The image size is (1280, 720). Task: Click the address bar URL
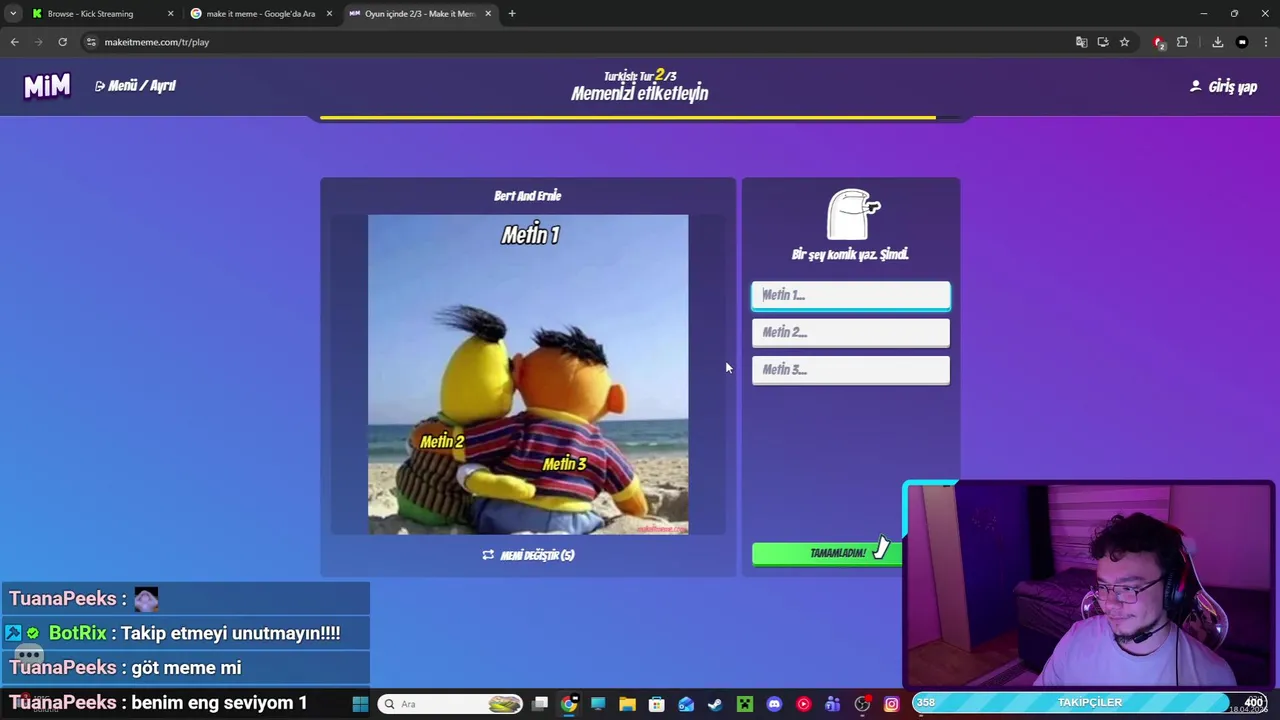(157, 42)
